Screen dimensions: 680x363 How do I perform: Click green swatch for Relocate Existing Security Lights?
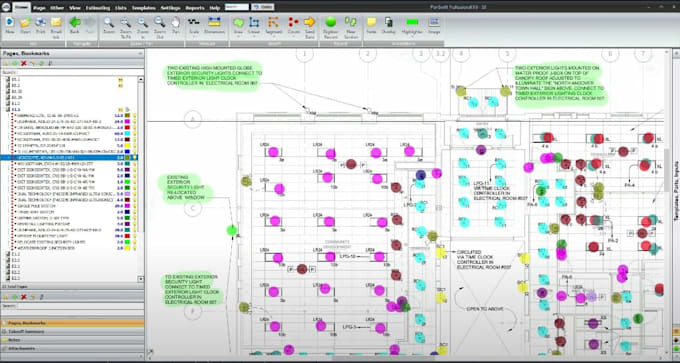coord(127,242)
